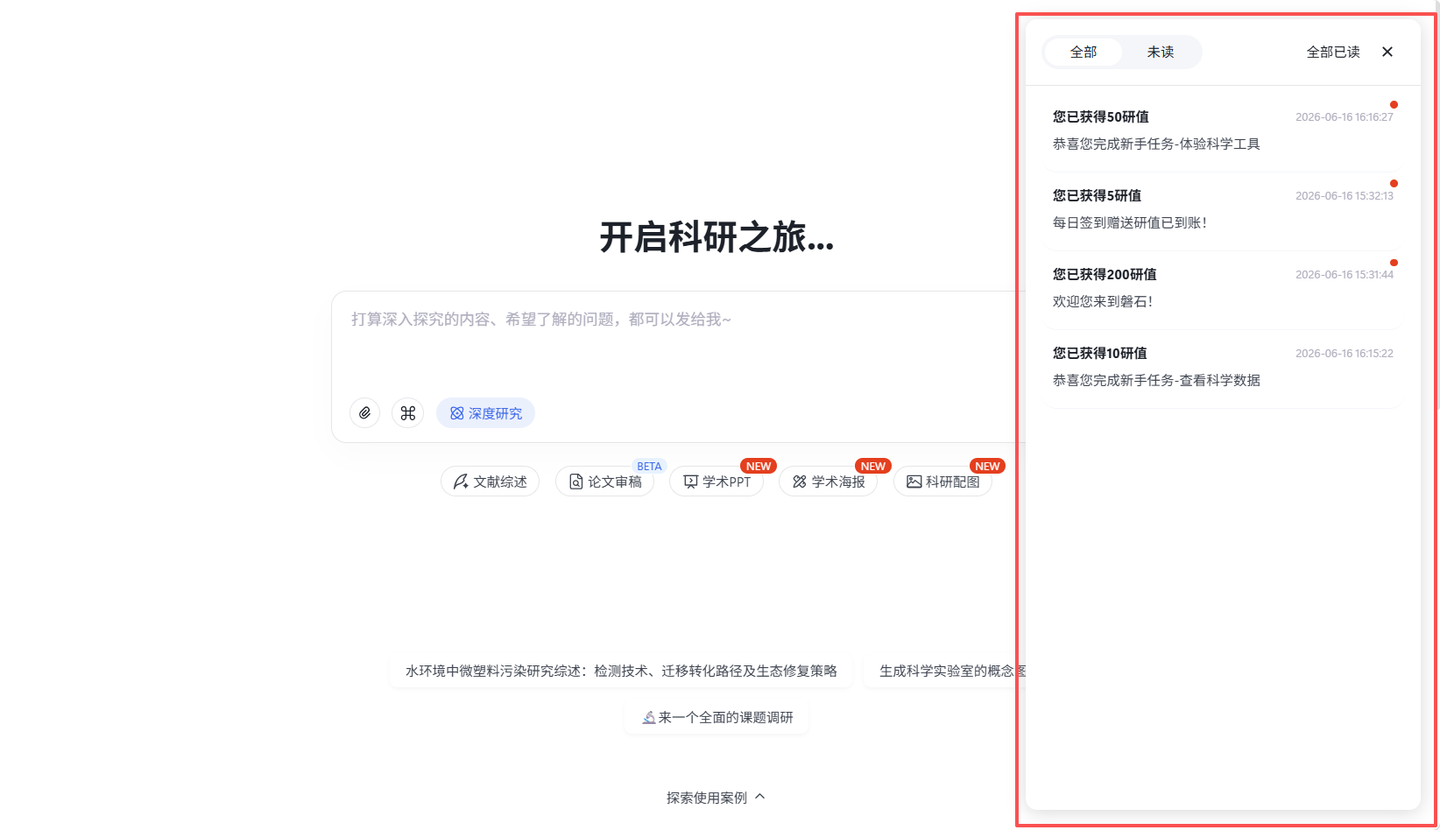Toggle the 深度研究 mode chip
1440x830 pixels.
tap(485, 413)
